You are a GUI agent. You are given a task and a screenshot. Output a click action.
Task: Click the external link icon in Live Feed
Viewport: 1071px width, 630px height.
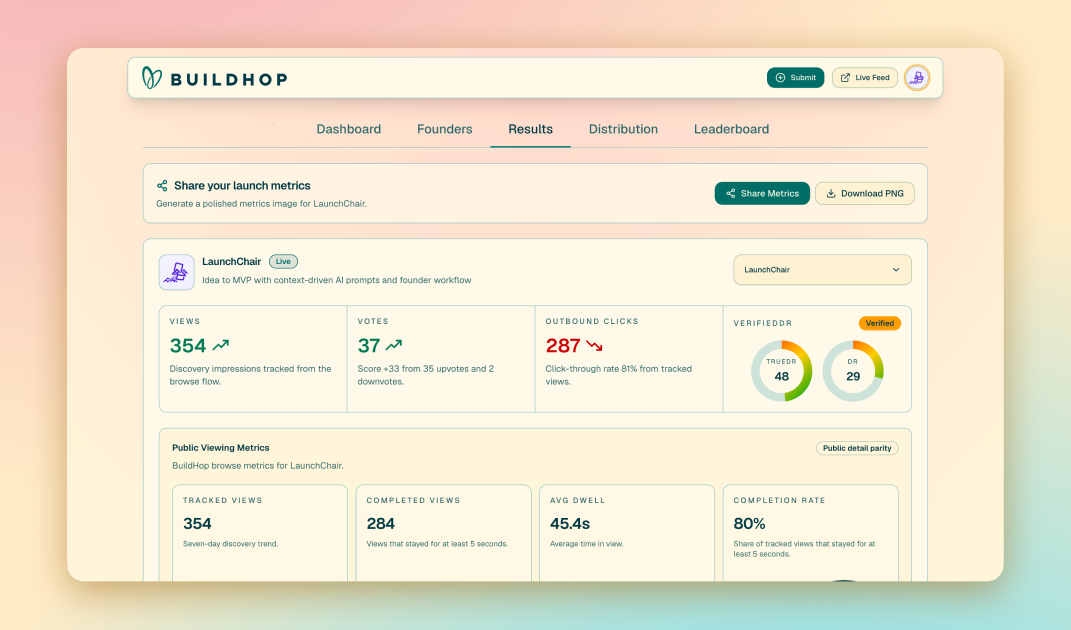pyautogui.click(x=845, y=78)
